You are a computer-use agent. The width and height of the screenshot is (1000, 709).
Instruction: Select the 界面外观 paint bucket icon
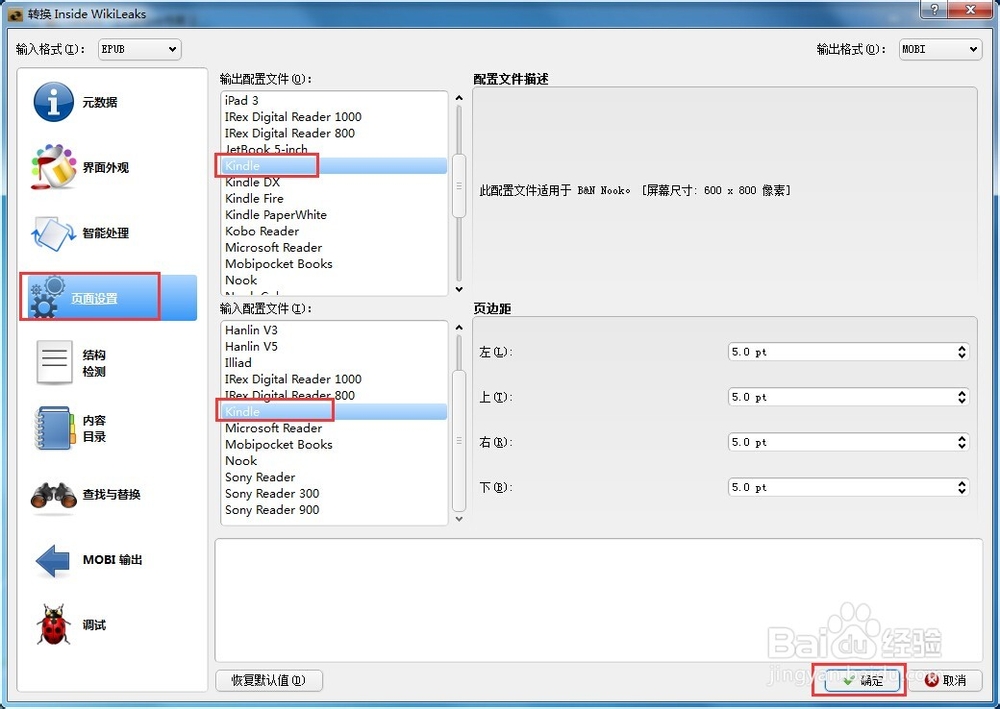point(53,167)
